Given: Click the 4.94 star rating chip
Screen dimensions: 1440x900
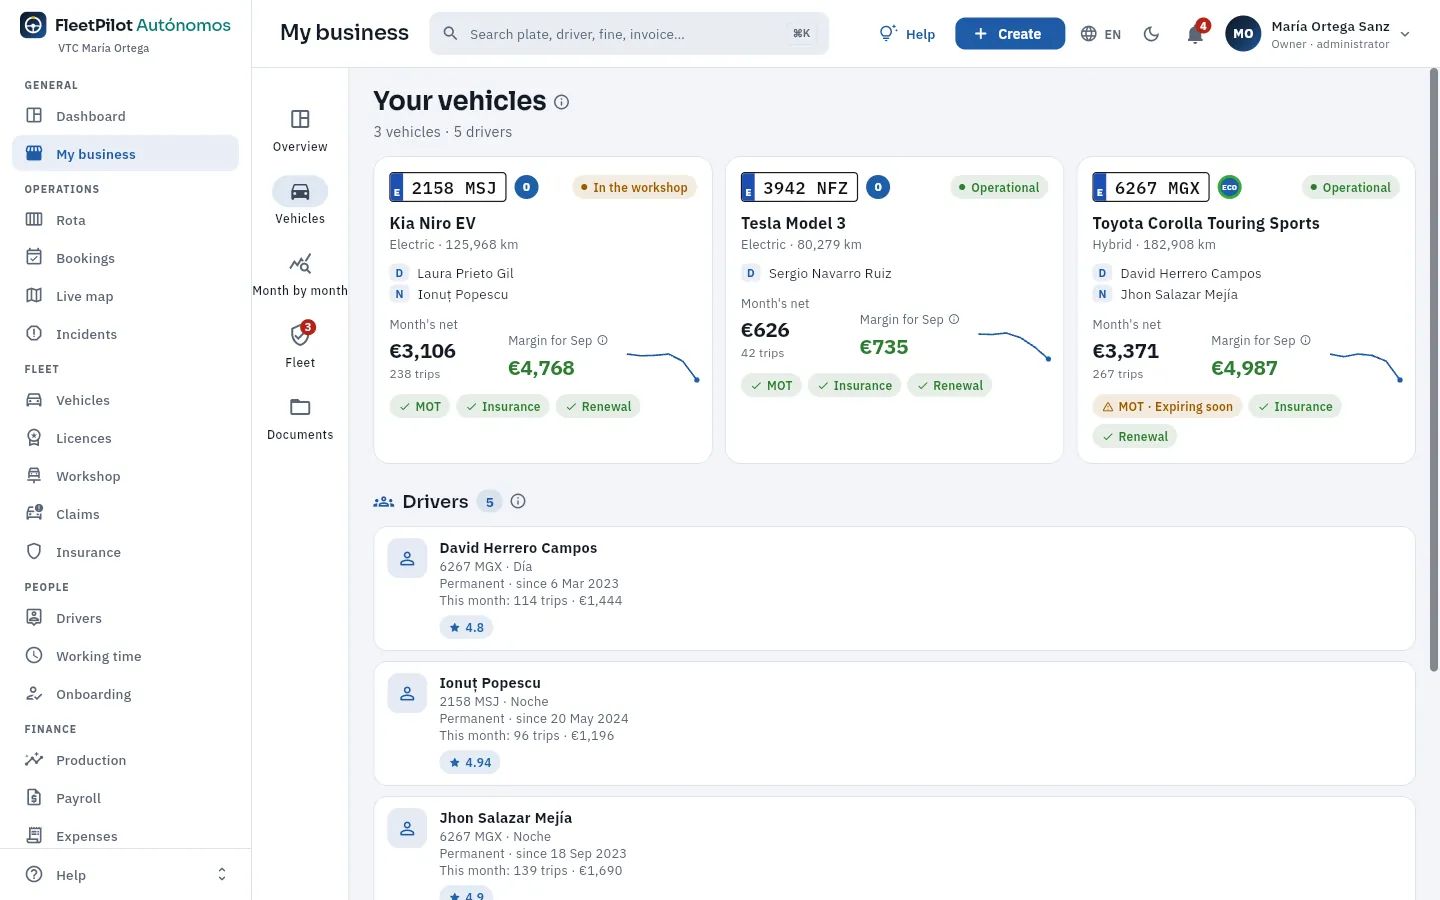Looking at the screenshot, I should [x=470, y=763].
